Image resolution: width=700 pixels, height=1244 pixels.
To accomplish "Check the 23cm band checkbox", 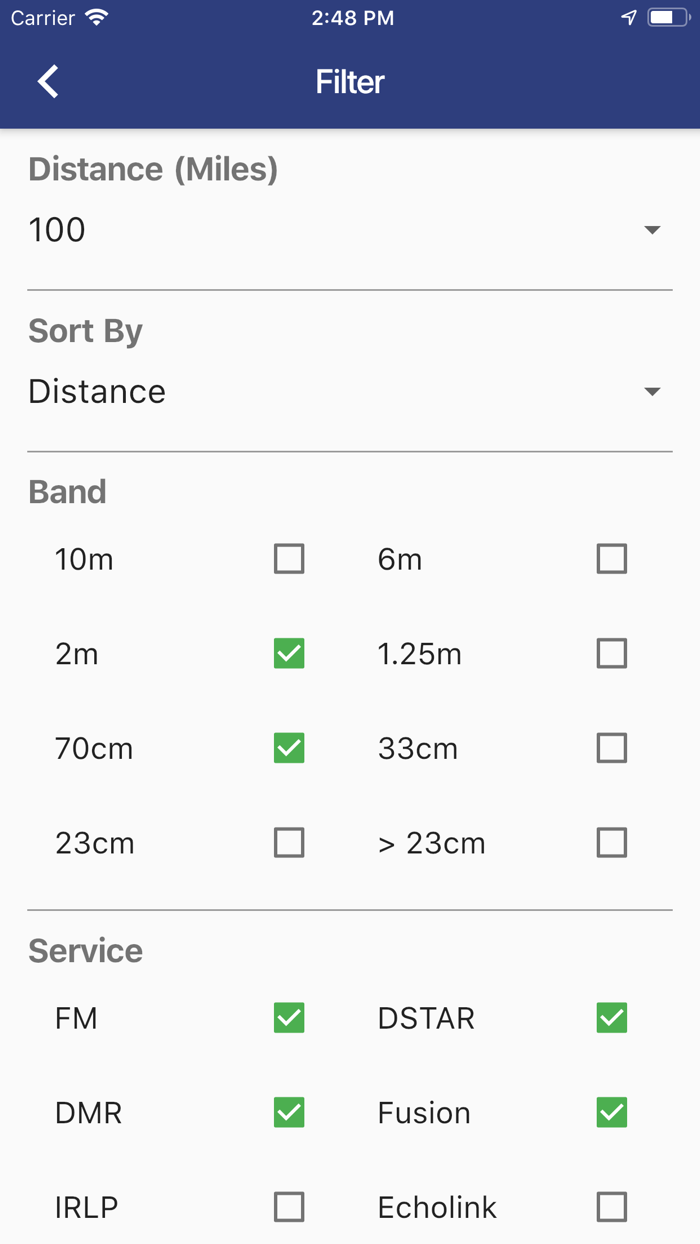I will click(x=289, y=843).
